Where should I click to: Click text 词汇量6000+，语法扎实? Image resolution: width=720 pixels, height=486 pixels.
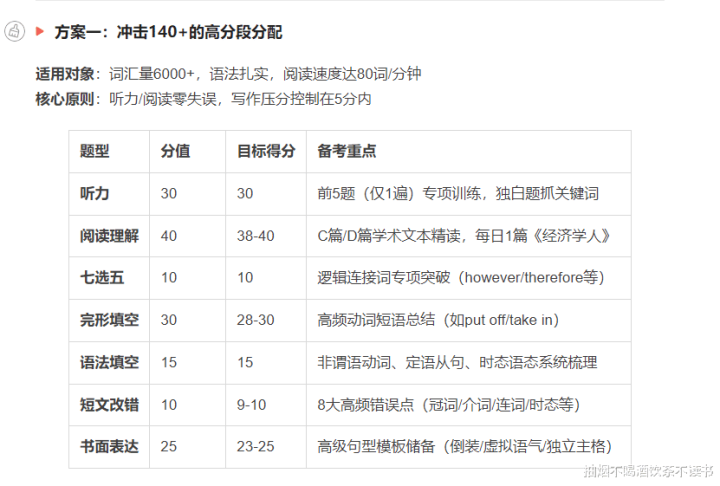pyautogui.click(x=189, y=73)
